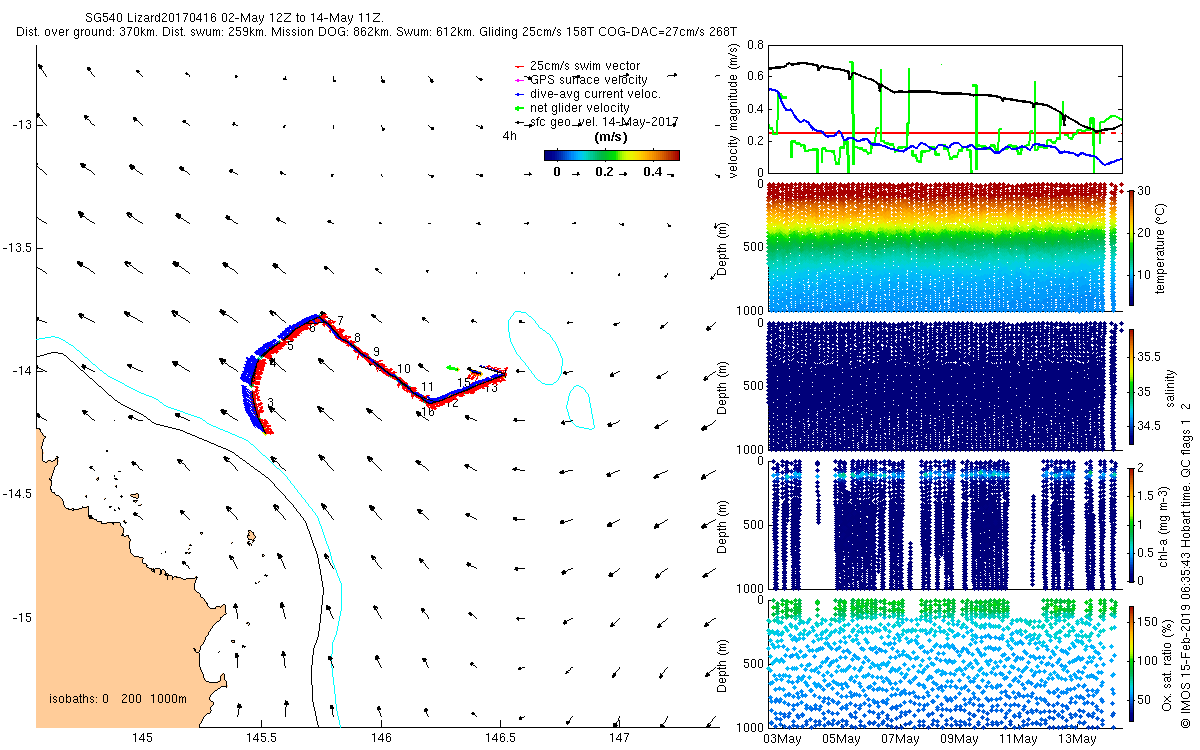
Task: Click waypoint 3 near the track's southwestern end
Action: (x=270, y=403)
